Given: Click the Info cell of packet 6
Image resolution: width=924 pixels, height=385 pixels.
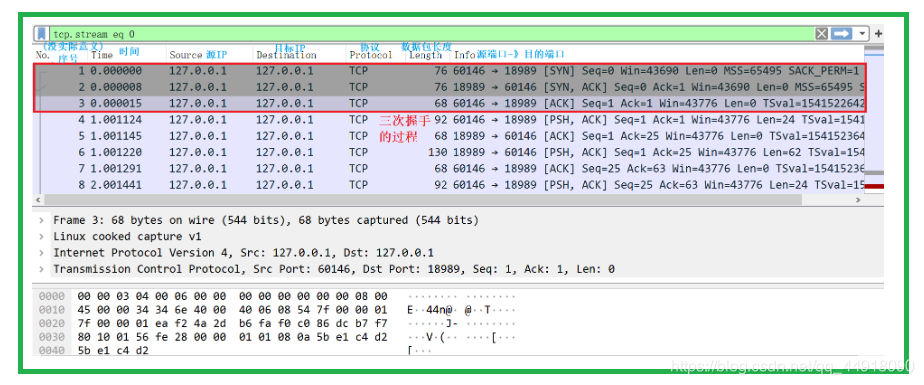Looking at the screenshot, I should pos(659,152).
